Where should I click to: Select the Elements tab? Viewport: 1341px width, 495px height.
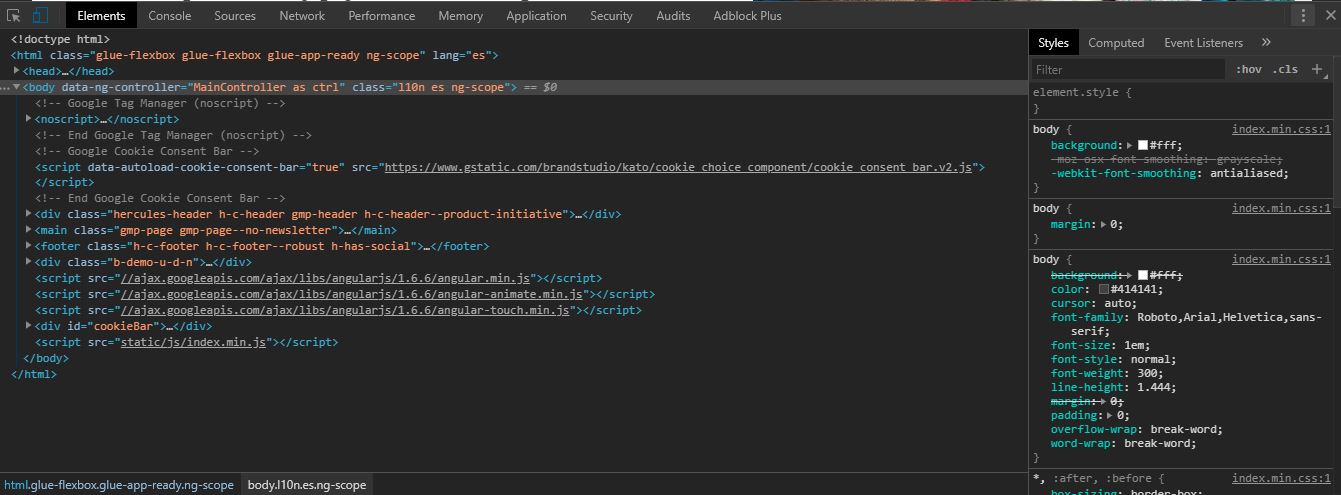pyautogui.click(x=101, y=16)
